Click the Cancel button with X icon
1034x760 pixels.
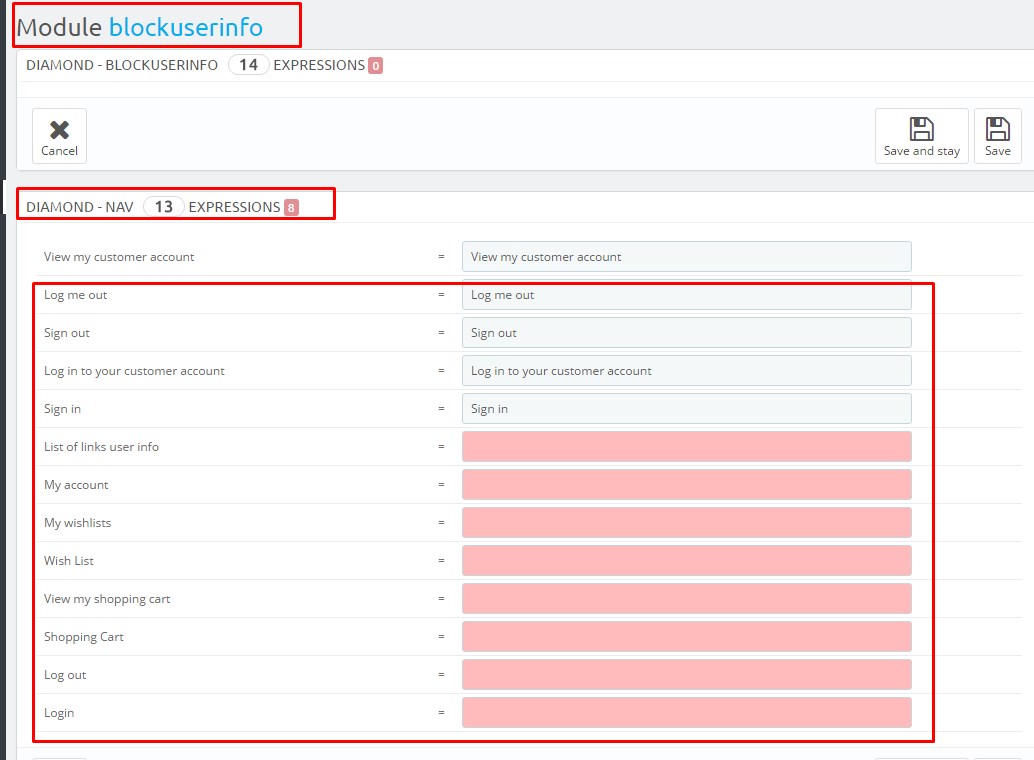(59, 136)
